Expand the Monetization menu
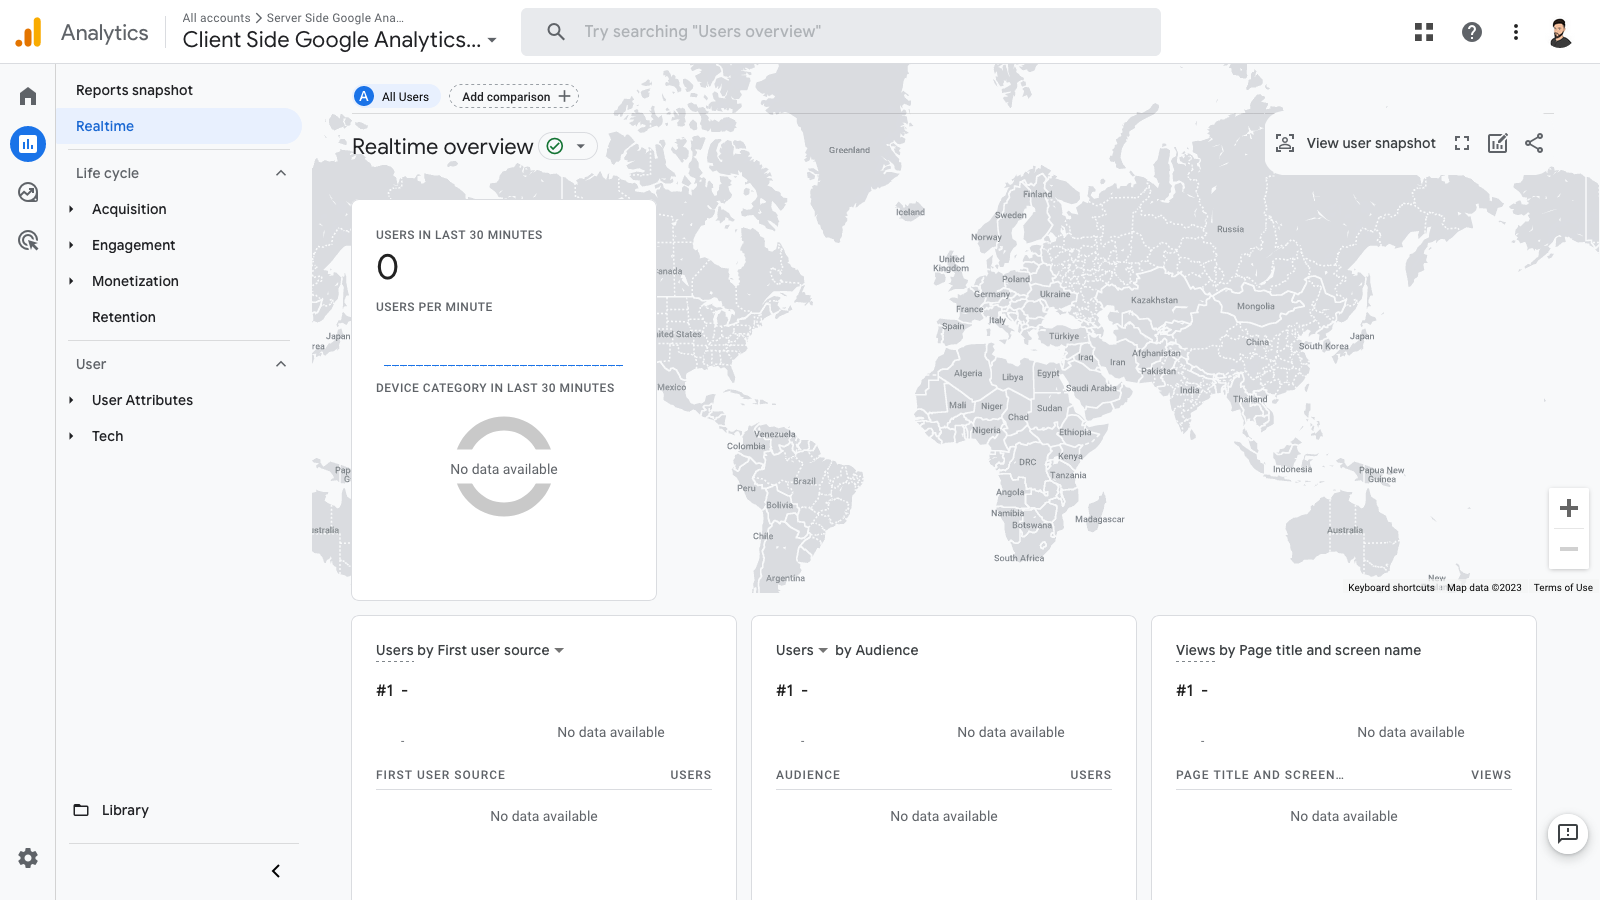This screenshot has height=900, width=1600. (71, 281)
